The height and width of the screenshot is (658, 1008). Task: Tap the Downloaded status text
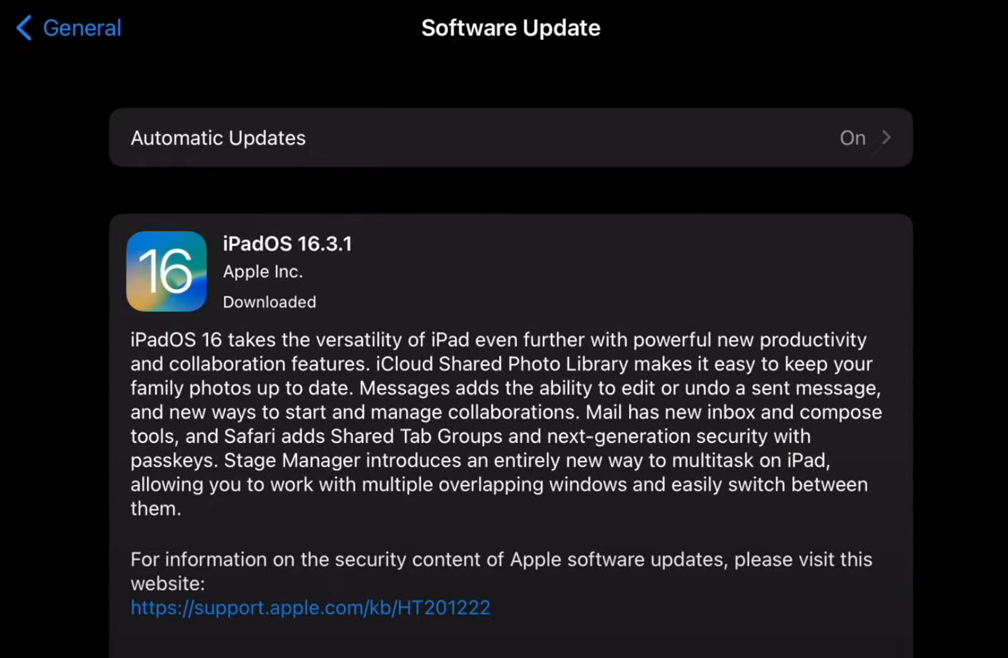click(x=269, y=302)
